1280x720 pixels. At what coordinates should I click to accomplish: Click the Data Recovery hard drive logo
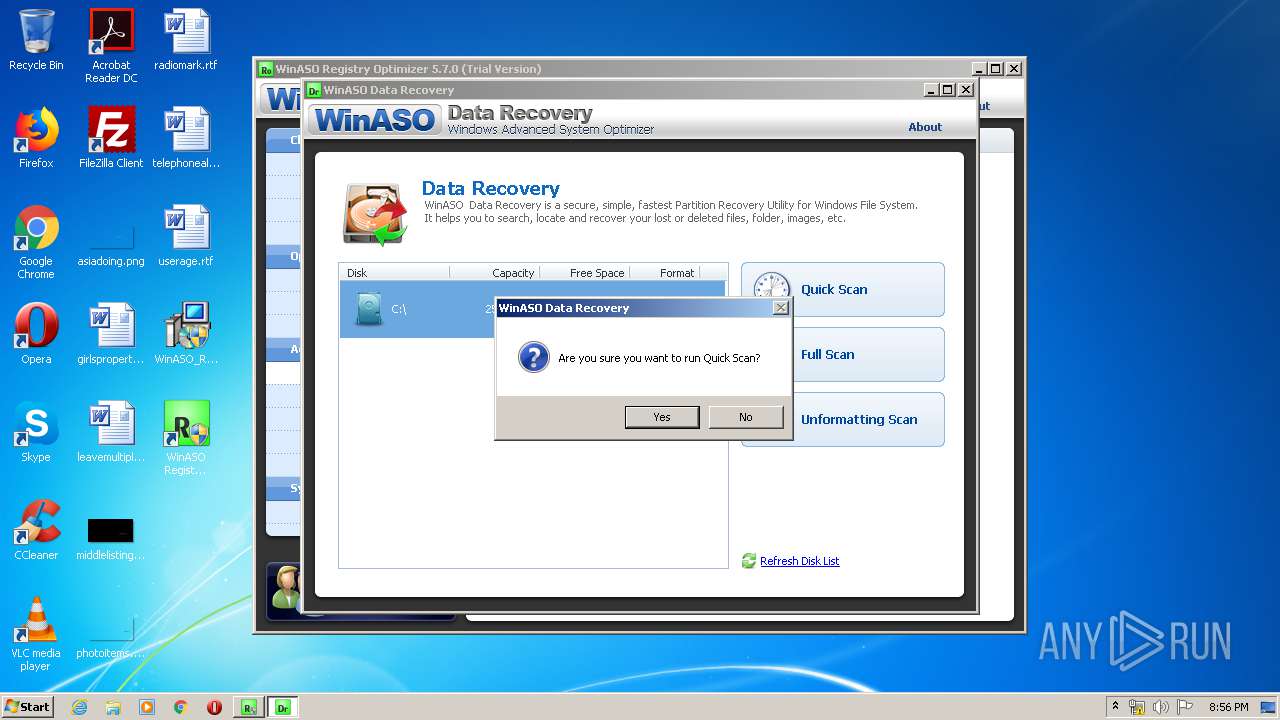point(375,213)
